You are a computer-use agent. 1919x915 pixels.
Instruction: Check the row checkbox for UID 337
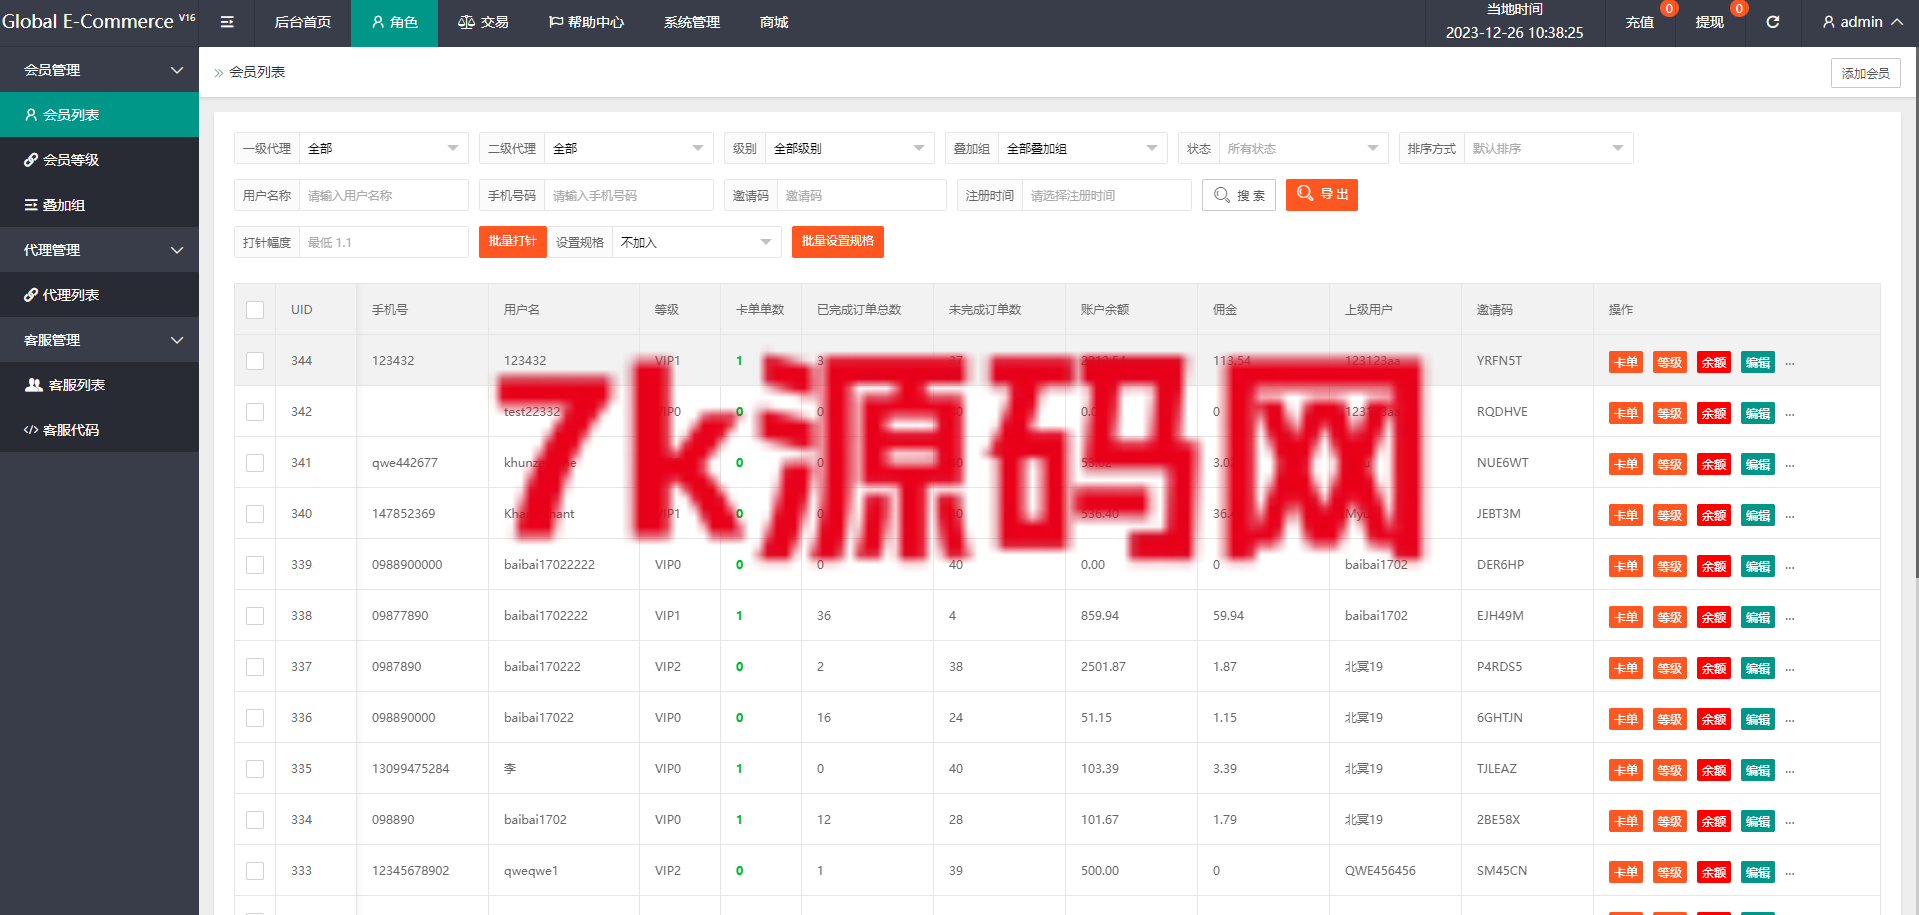(255, 667)
